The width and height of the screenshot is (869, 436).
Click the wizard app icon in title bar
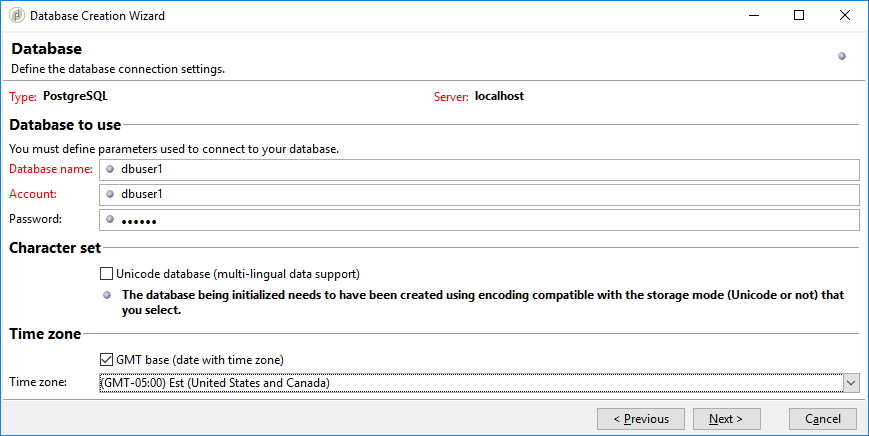(x=16, y=16)
